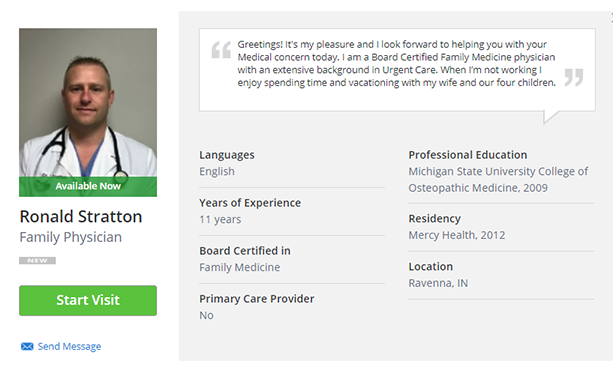Click Family Medicine under Board Certified in

(240, 267)
